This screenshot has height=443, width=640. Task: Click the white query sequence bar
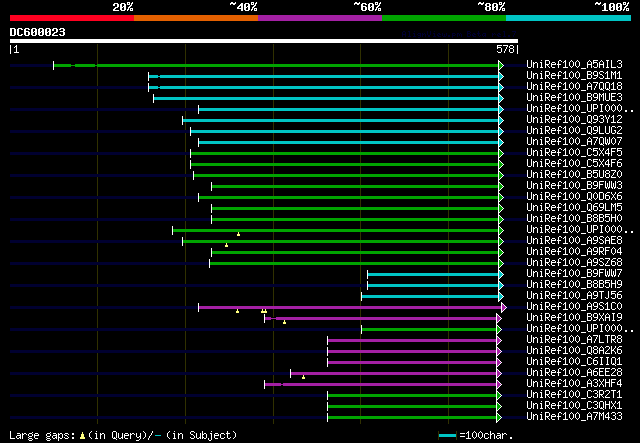coord(264,41)
